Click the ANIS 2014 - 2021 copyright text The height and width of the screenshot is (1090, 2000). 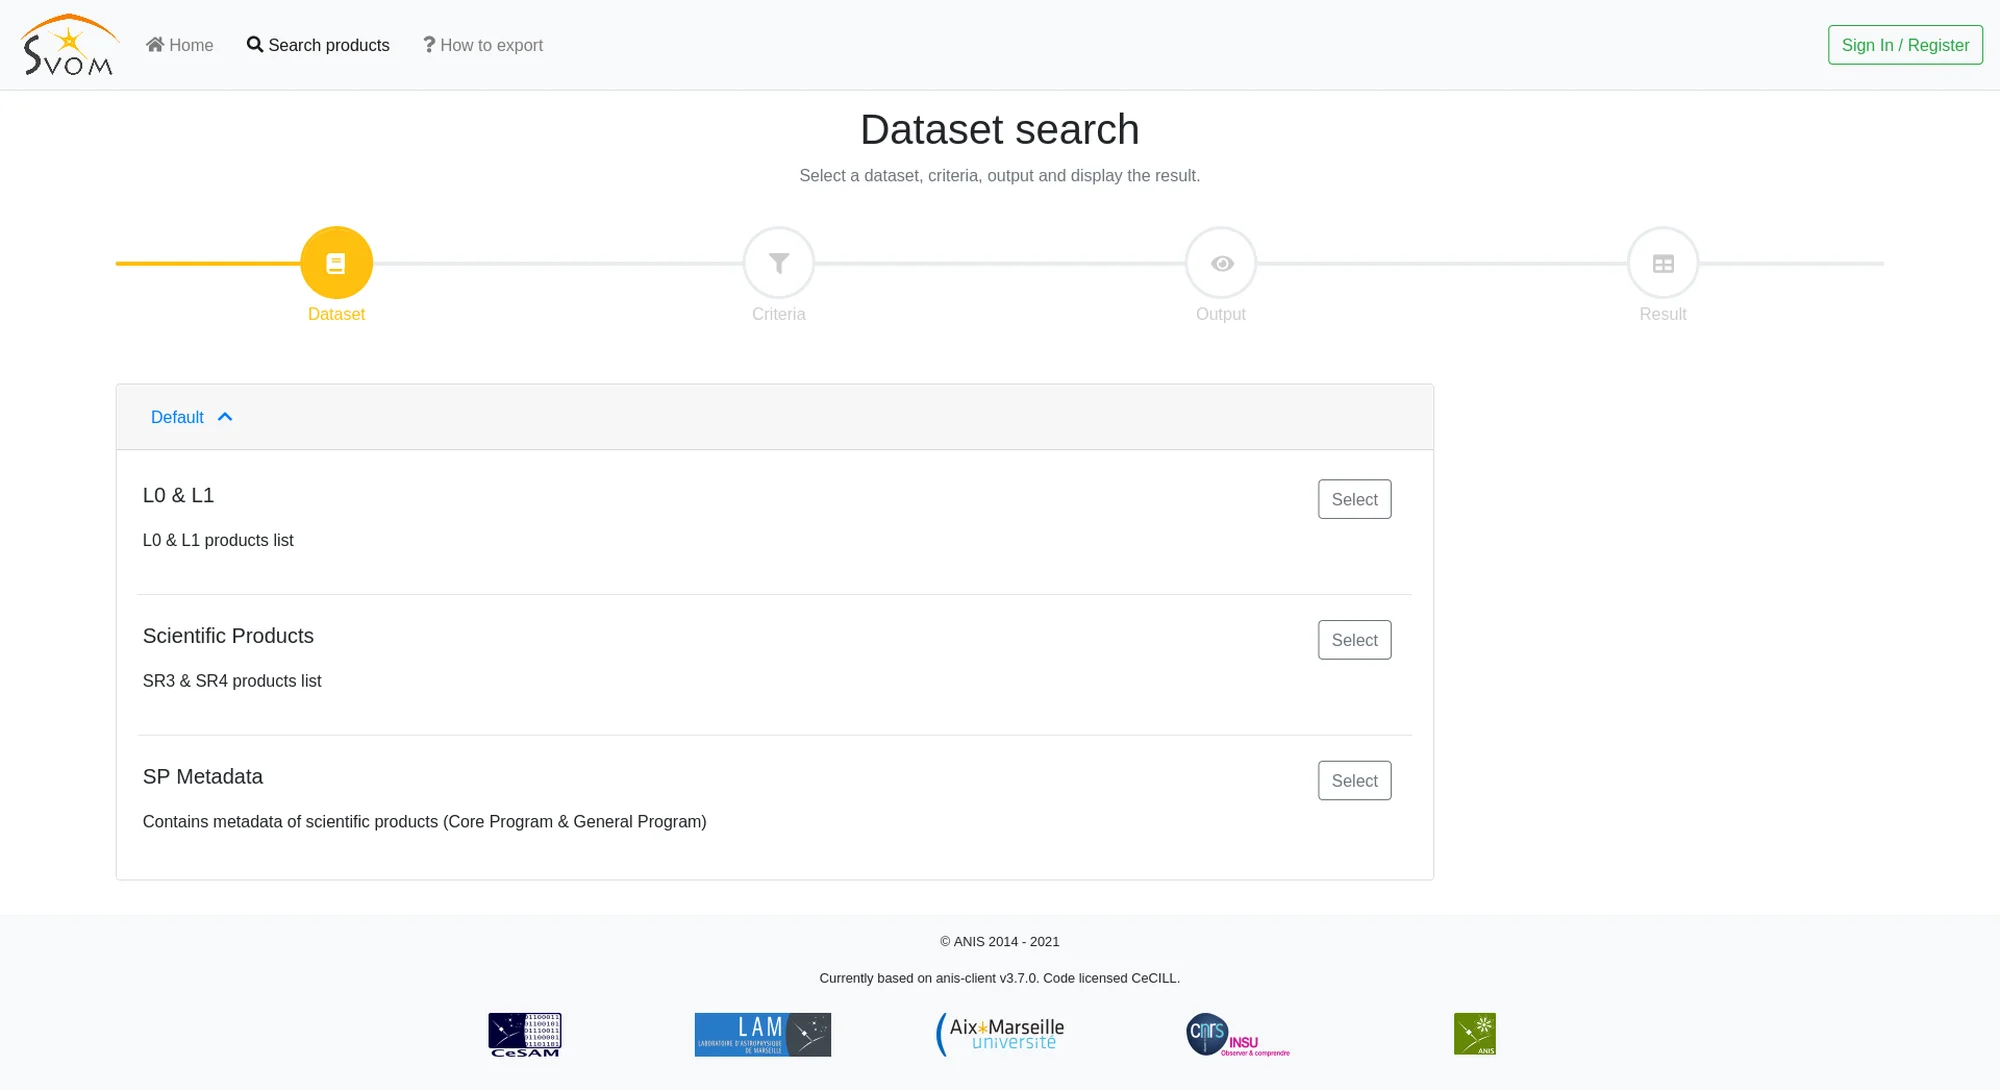[1000, 942]
